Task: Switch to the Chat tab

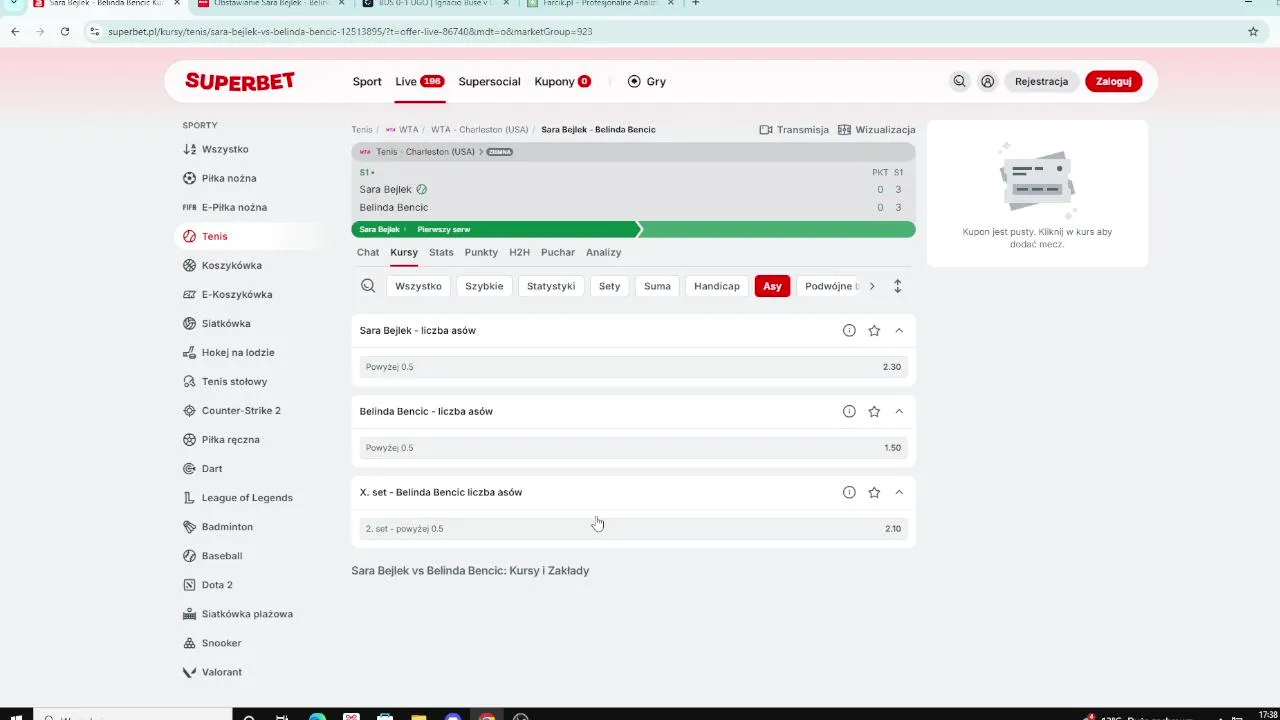Action: point(368,252)
